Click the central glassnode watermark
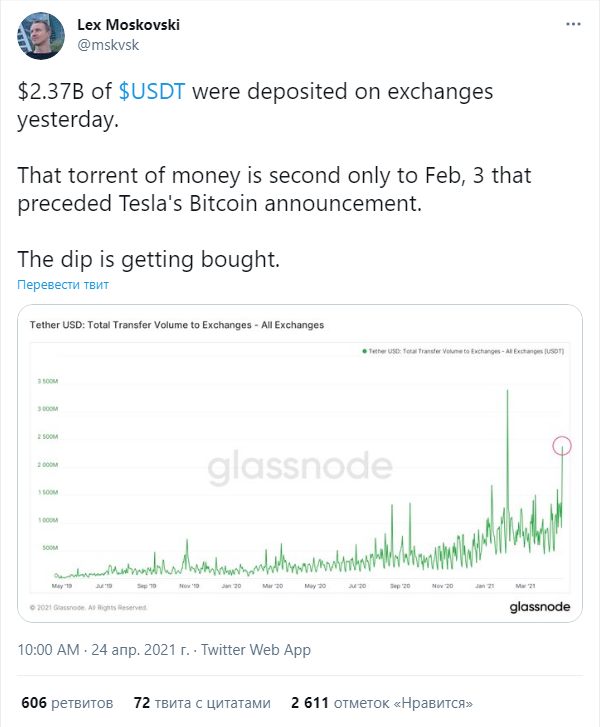The width and height of the screenshot is (602, 727). coord(300,466)
